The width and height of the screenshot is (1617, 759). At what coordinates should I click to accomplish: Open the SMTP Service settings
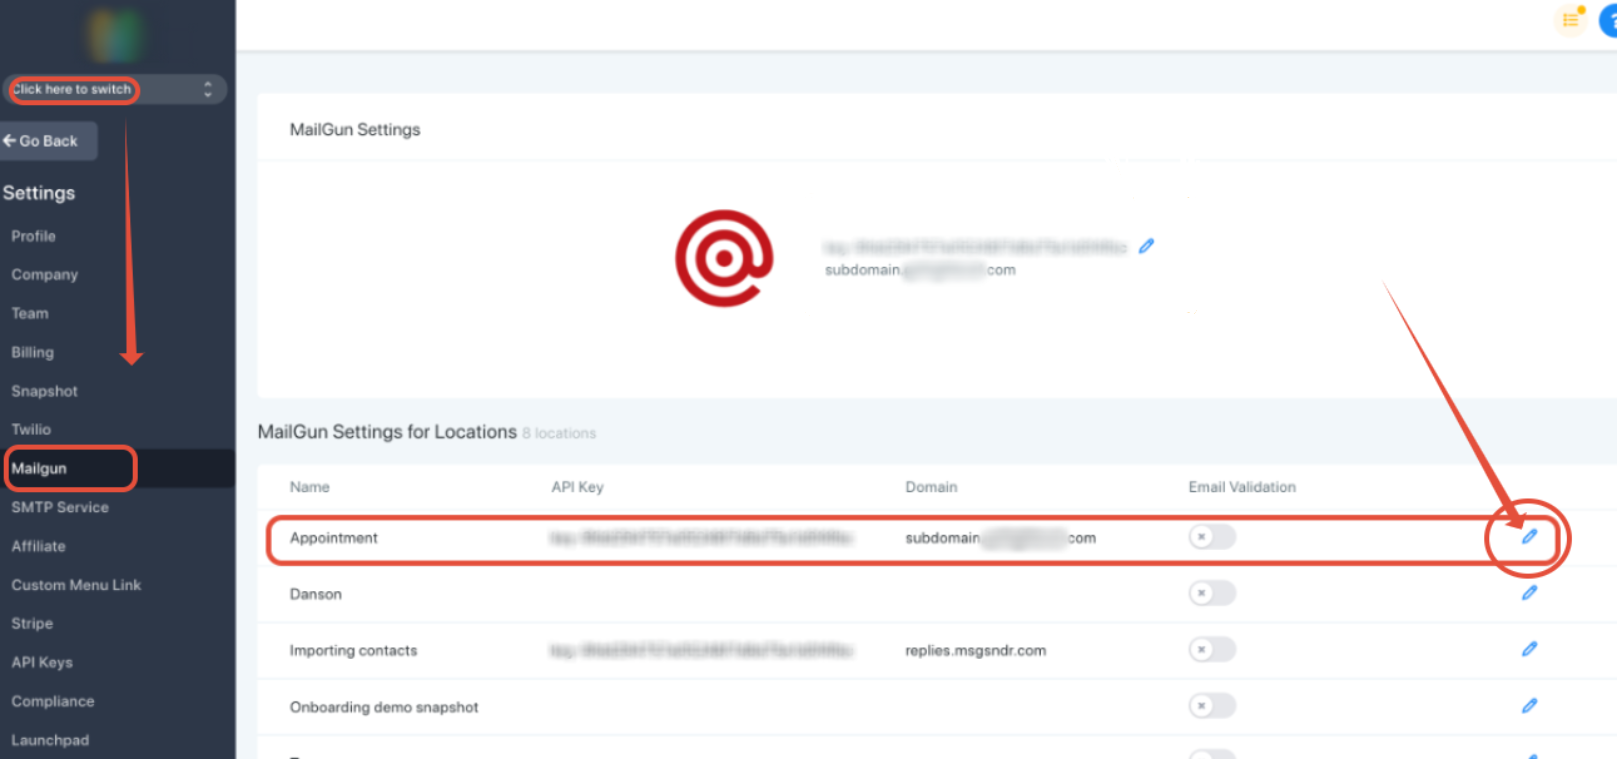point(60,507)
